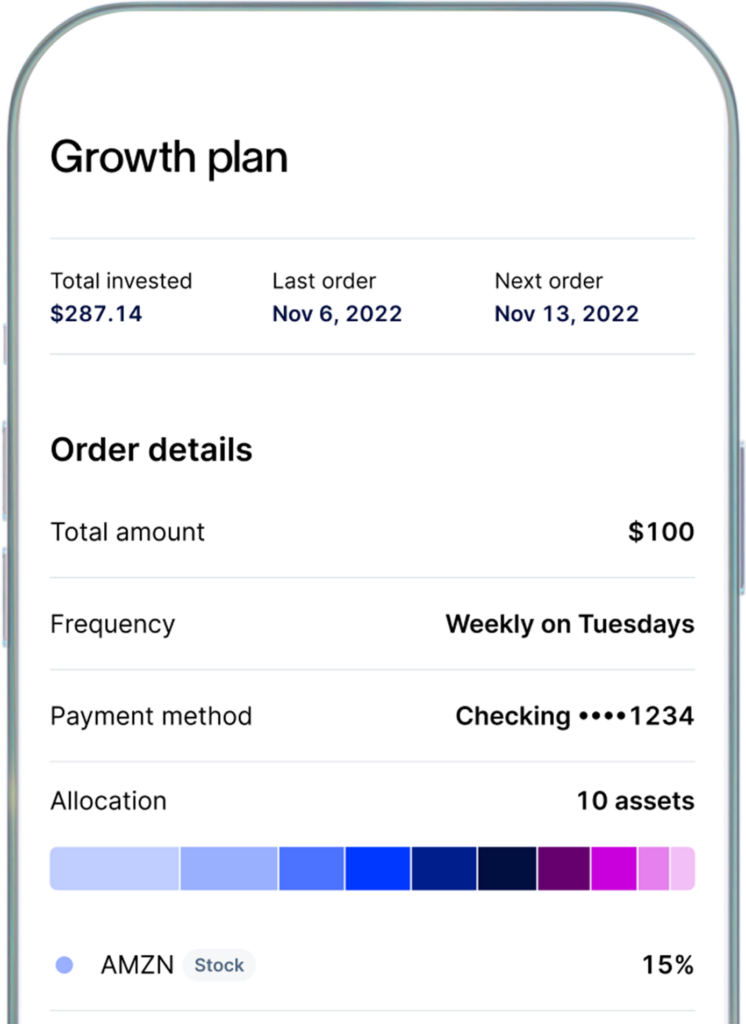
Task: Click the pale pink last allocation segment
Action: 683,868
